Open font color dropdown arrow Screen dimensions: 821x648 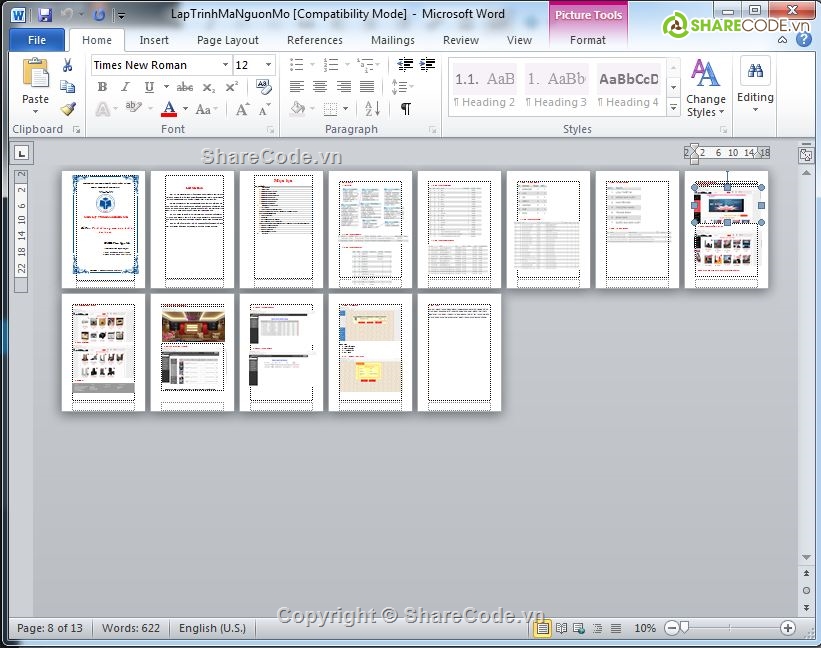tap(185, 109)
